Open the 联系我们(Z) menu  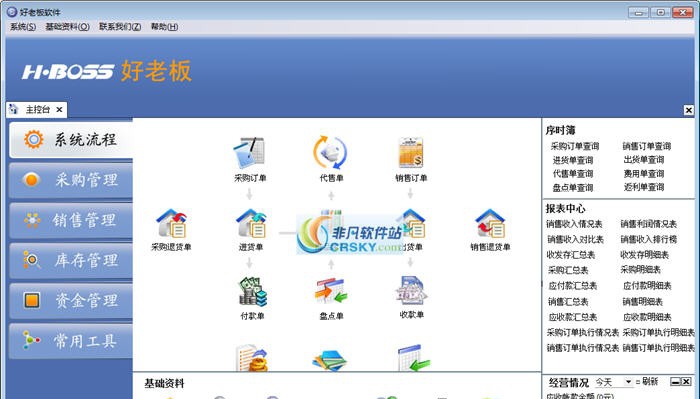120,27
